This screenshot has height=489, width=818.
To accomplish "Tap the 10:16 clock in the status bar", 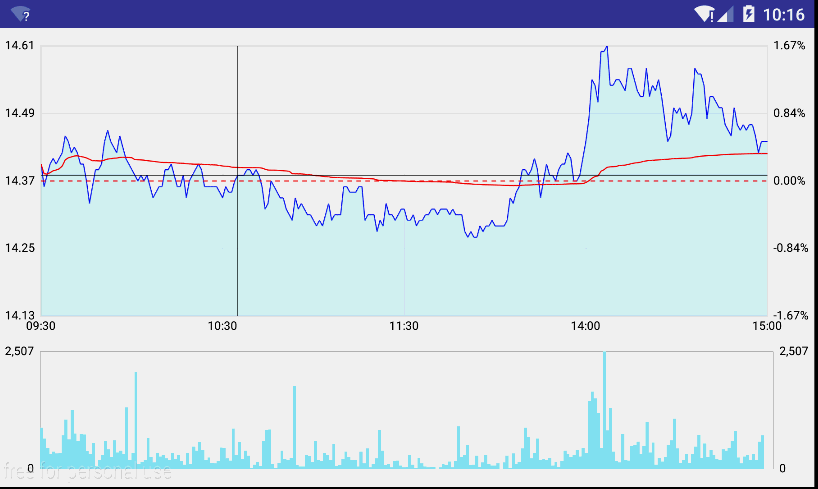I will [783, 14].
